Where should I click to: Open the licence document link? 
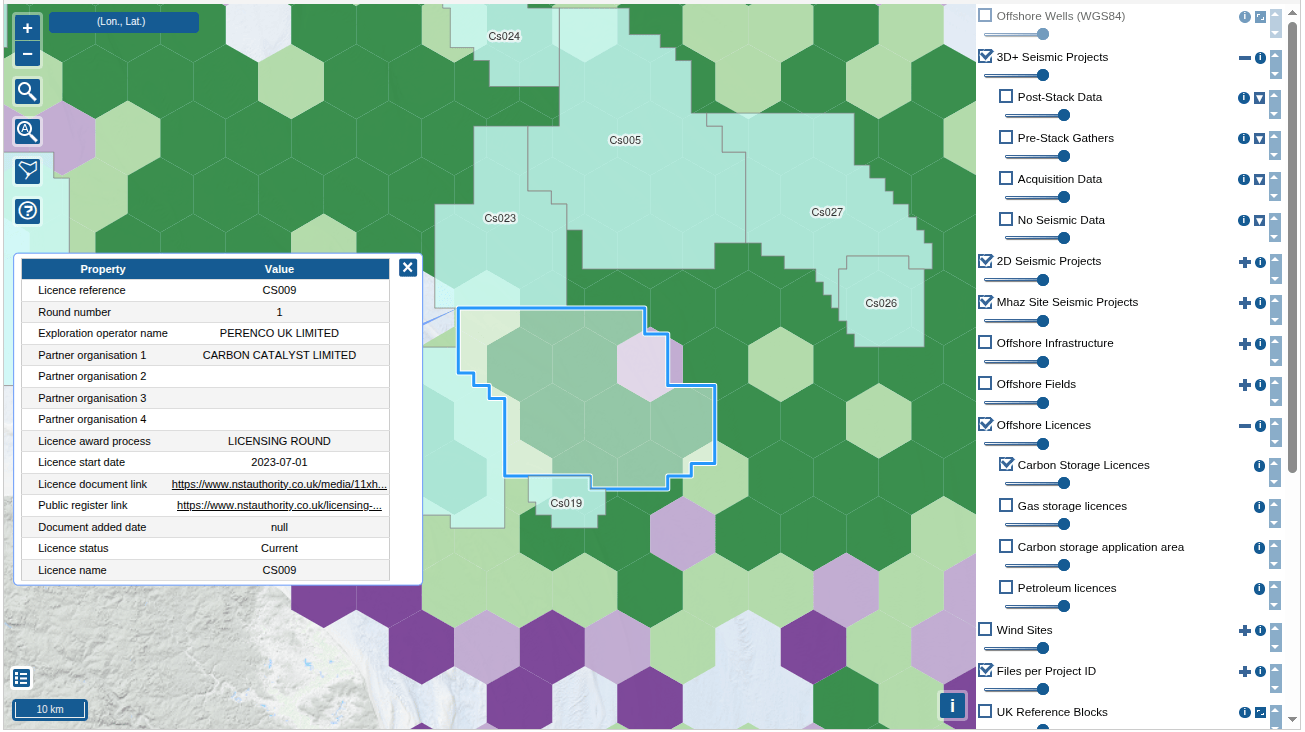tap(279, 485)
